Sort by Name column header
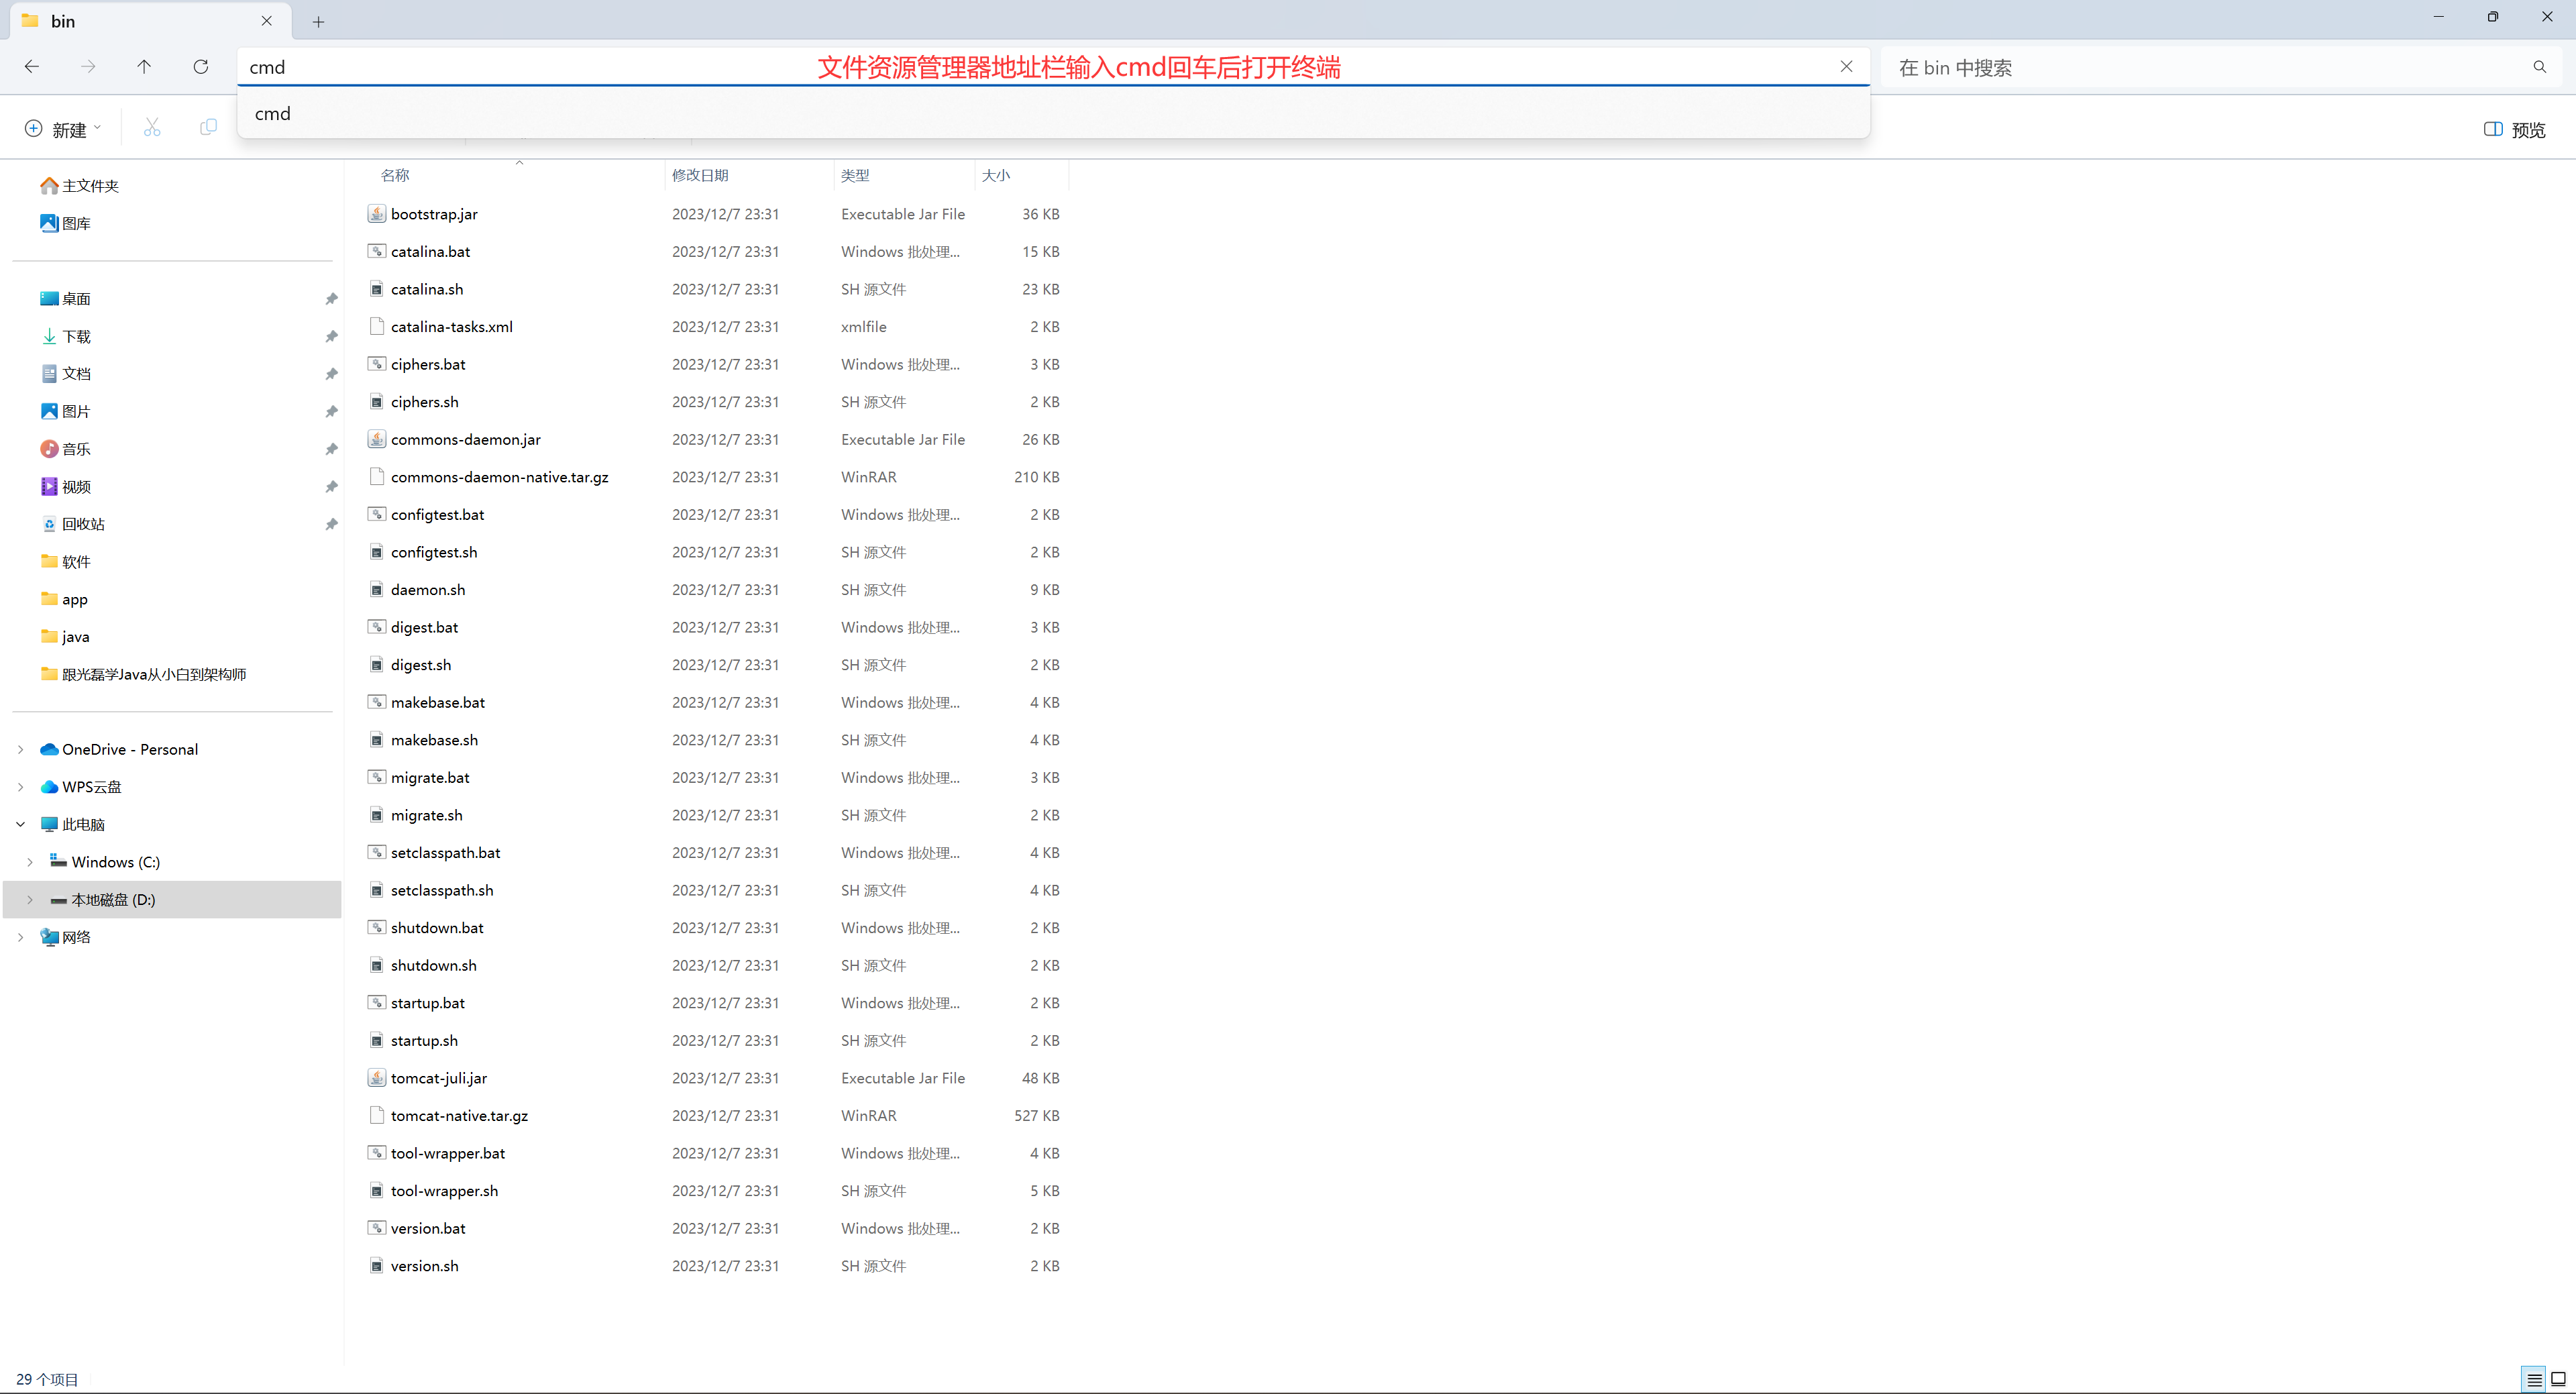2576x1394 pixels. 396,176
